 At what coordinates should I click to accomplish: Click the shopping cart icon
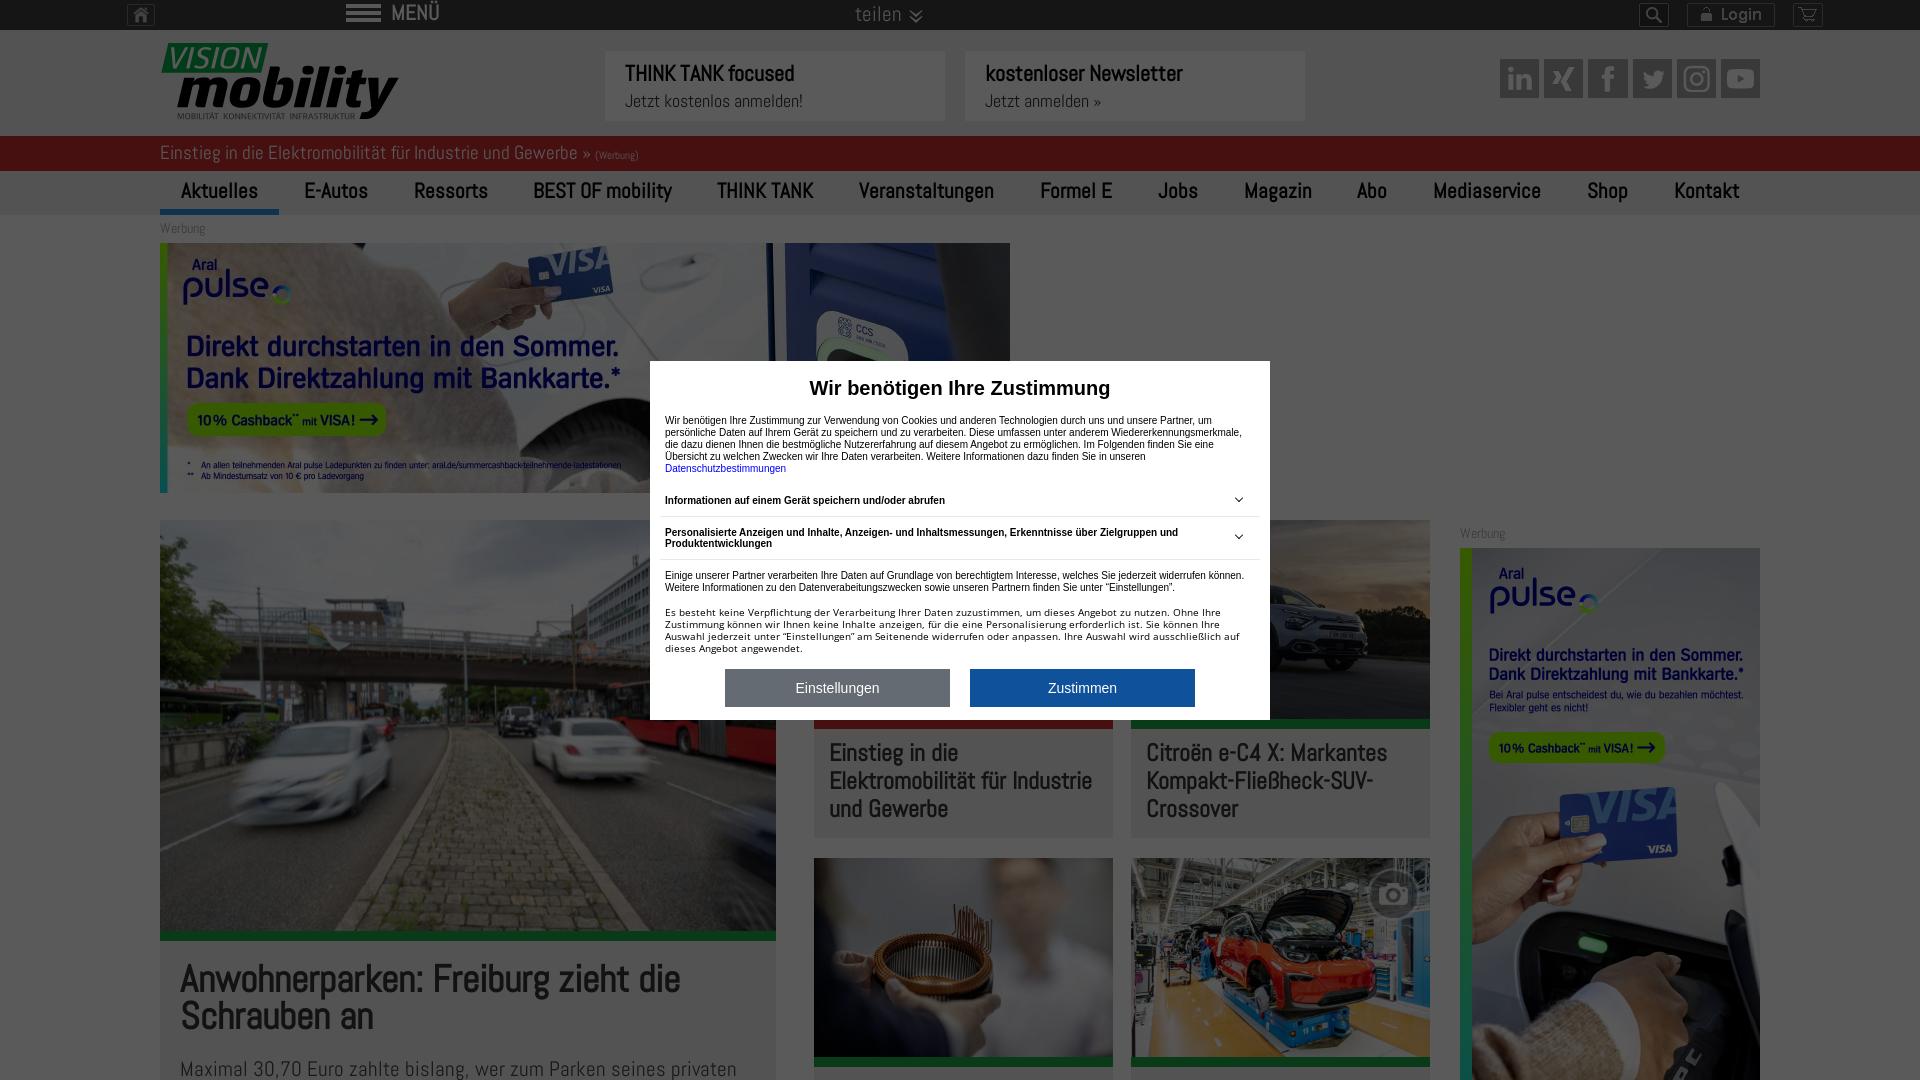pyautogui.click(x=1808, y=15)
